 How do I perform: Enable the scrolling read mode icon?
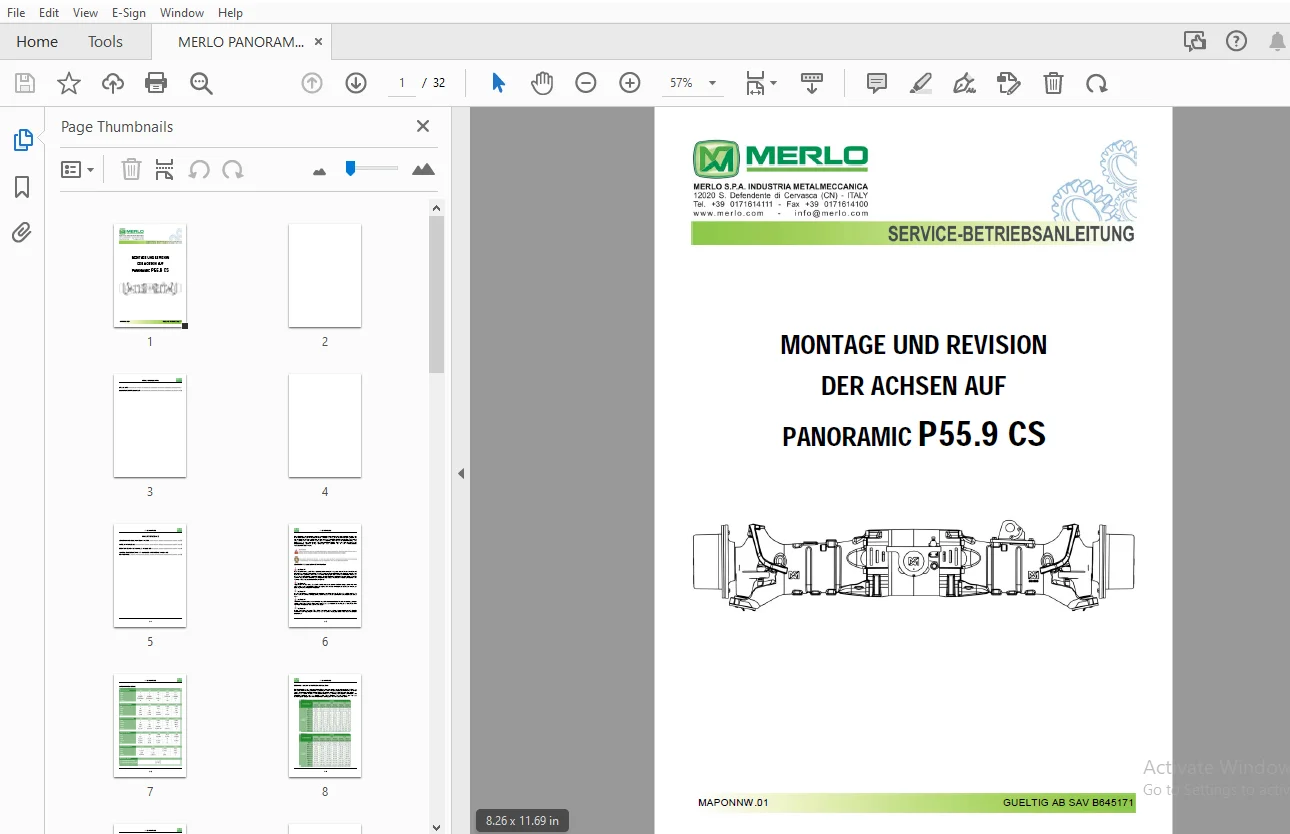point(811,83)
